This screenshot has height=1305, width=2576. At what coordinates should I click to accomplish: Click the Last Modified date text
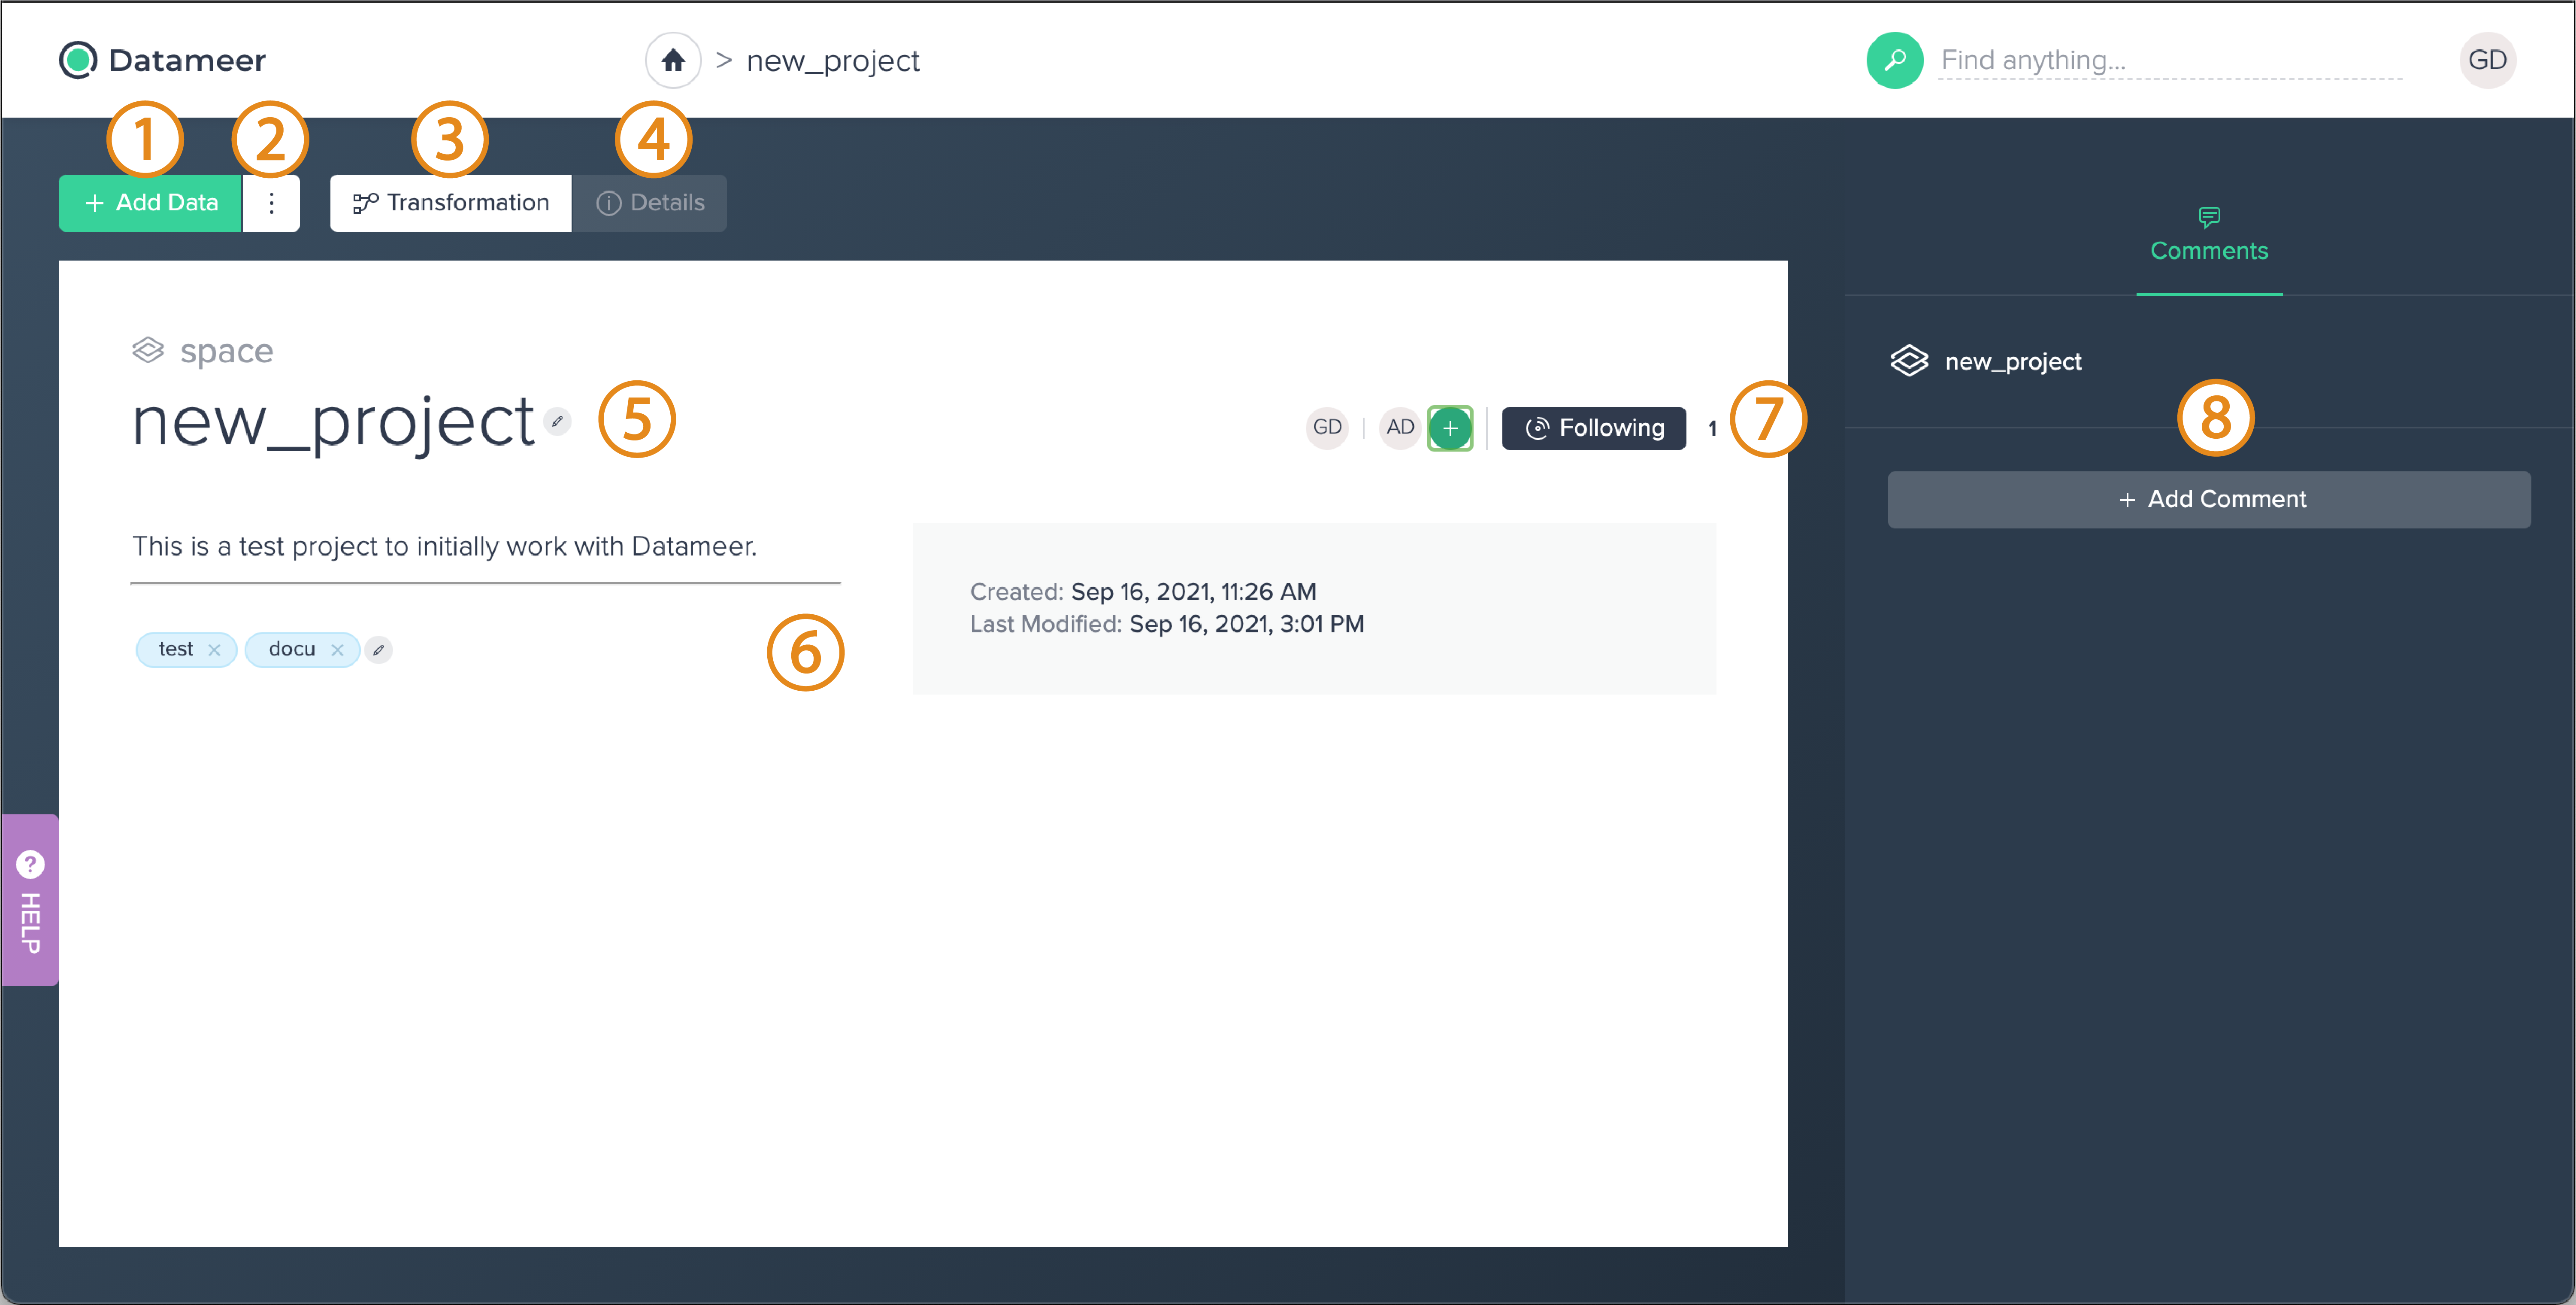pos(1167,624)
